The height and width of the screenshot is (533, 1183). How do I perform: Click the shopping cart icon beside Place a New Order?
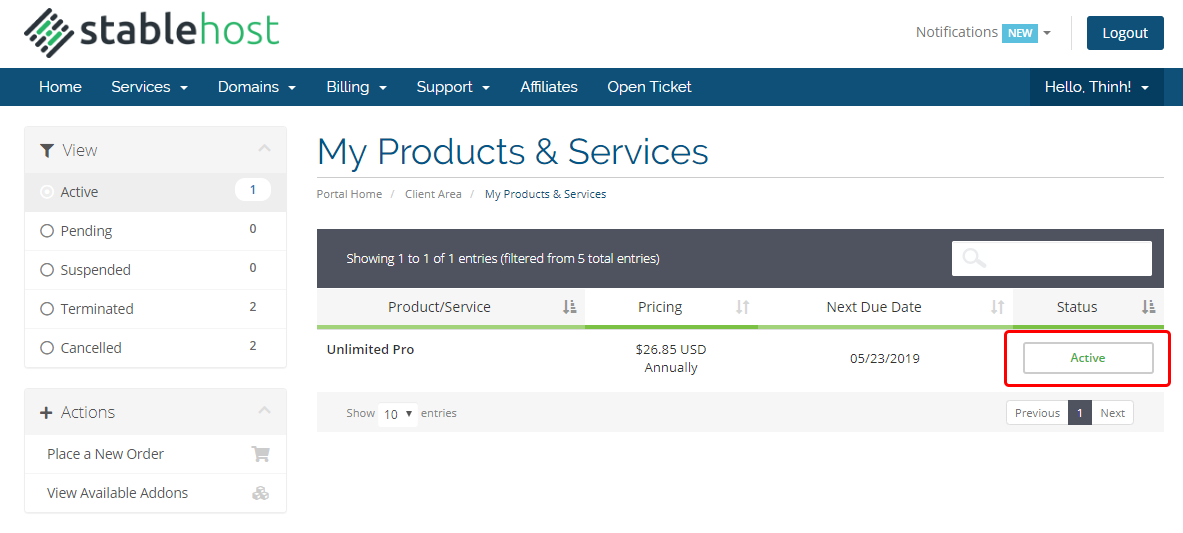(x=260, y=454)
